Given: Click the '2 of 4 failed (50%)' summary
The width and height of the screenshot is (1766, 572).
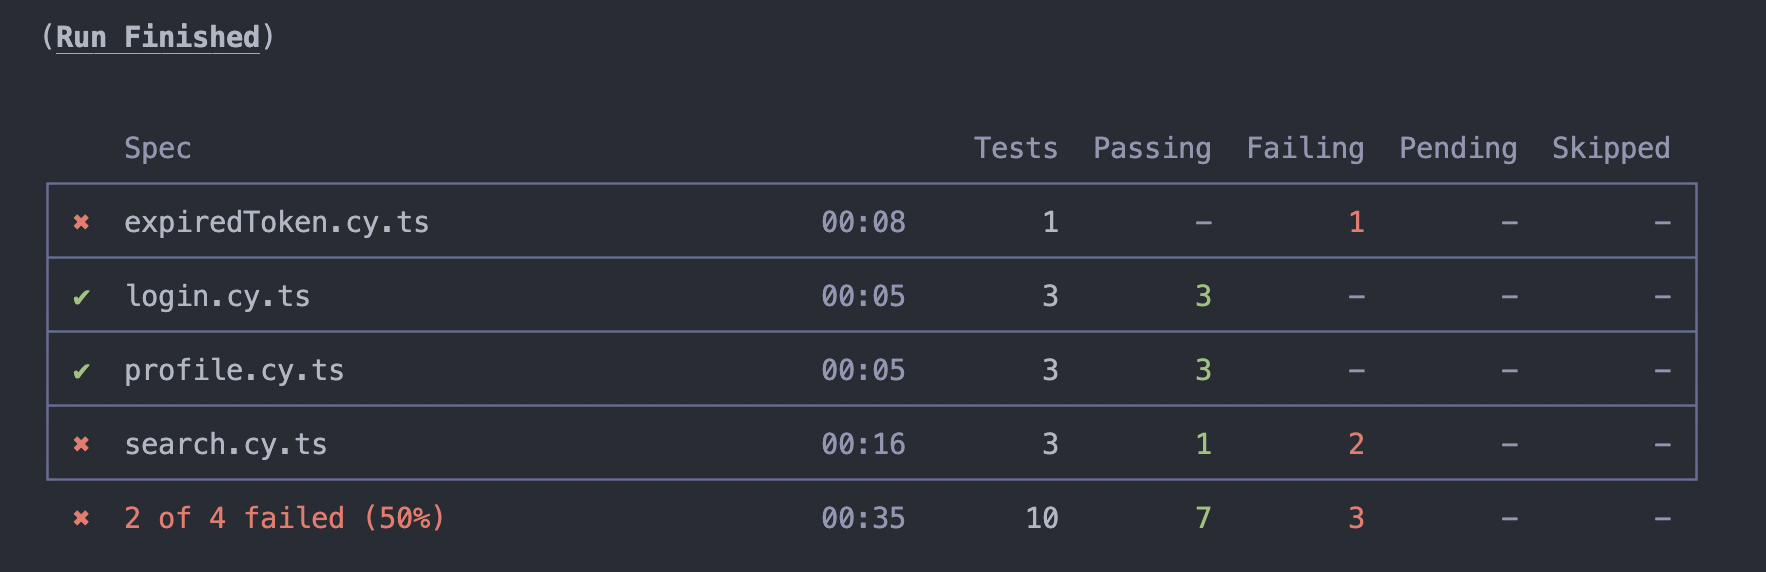Looking at the screenshot, I should 284,518.
